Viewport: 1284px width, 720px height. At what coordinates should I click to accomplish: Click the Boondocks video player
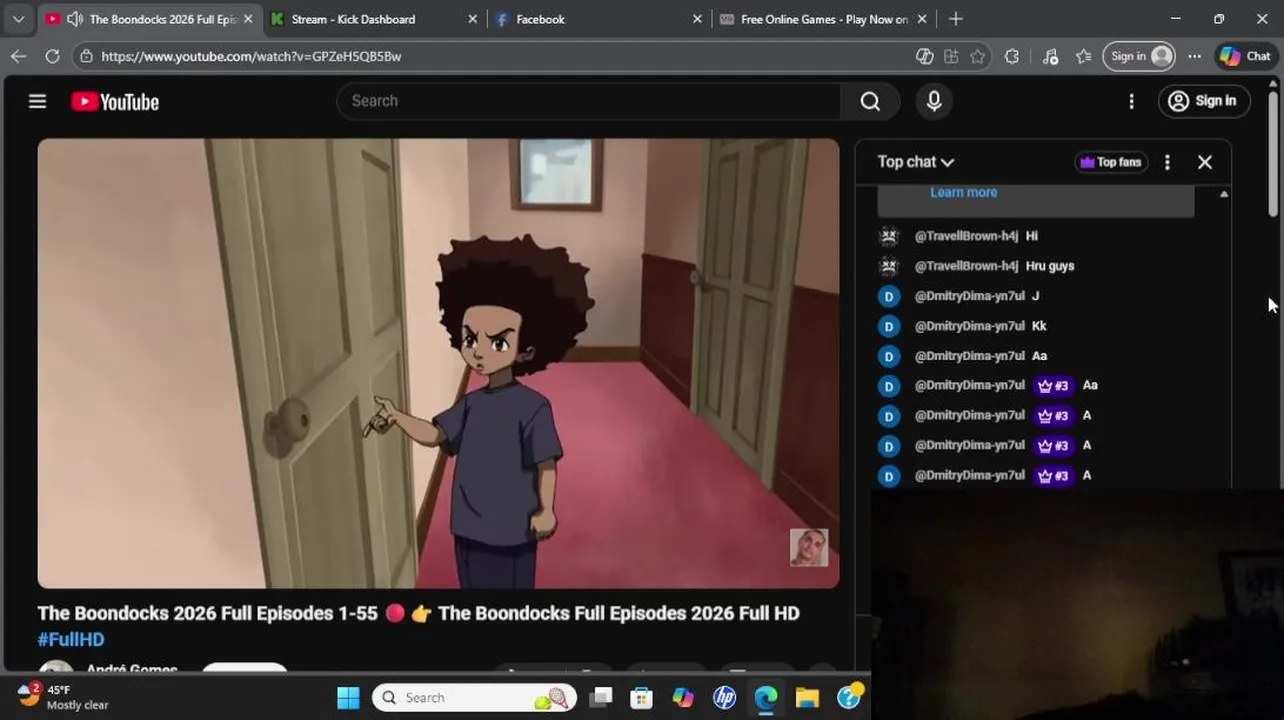click(438, 363)
